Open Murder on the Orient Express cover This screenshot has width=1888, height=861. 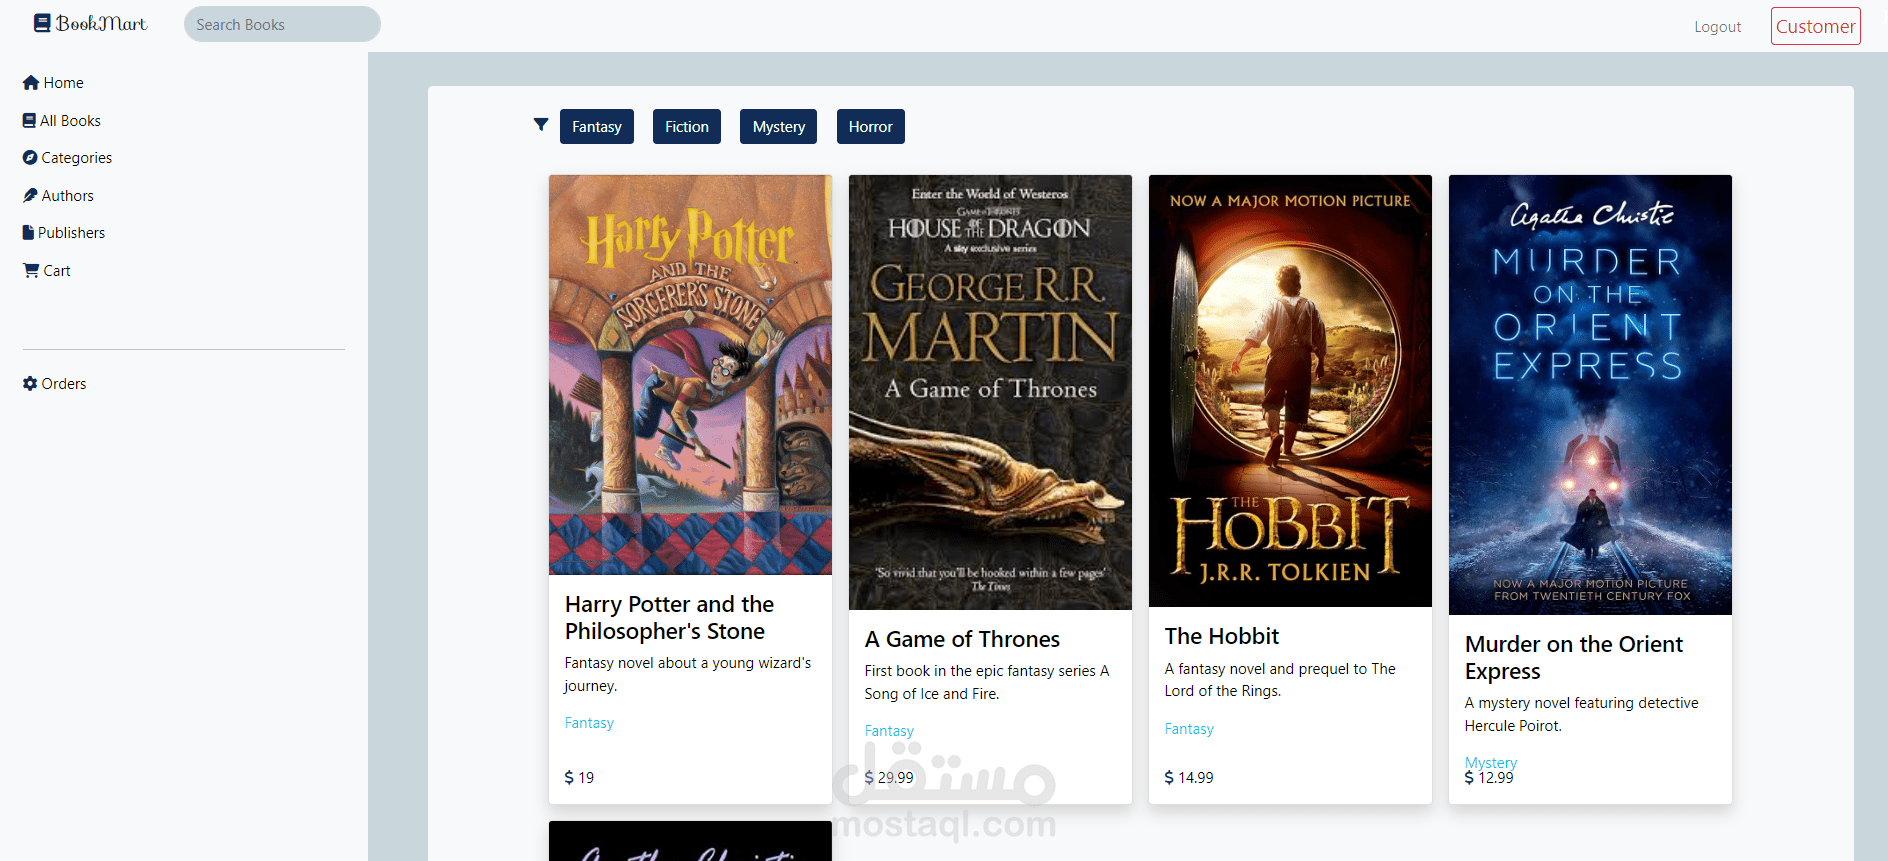(x=1590, y=395)
